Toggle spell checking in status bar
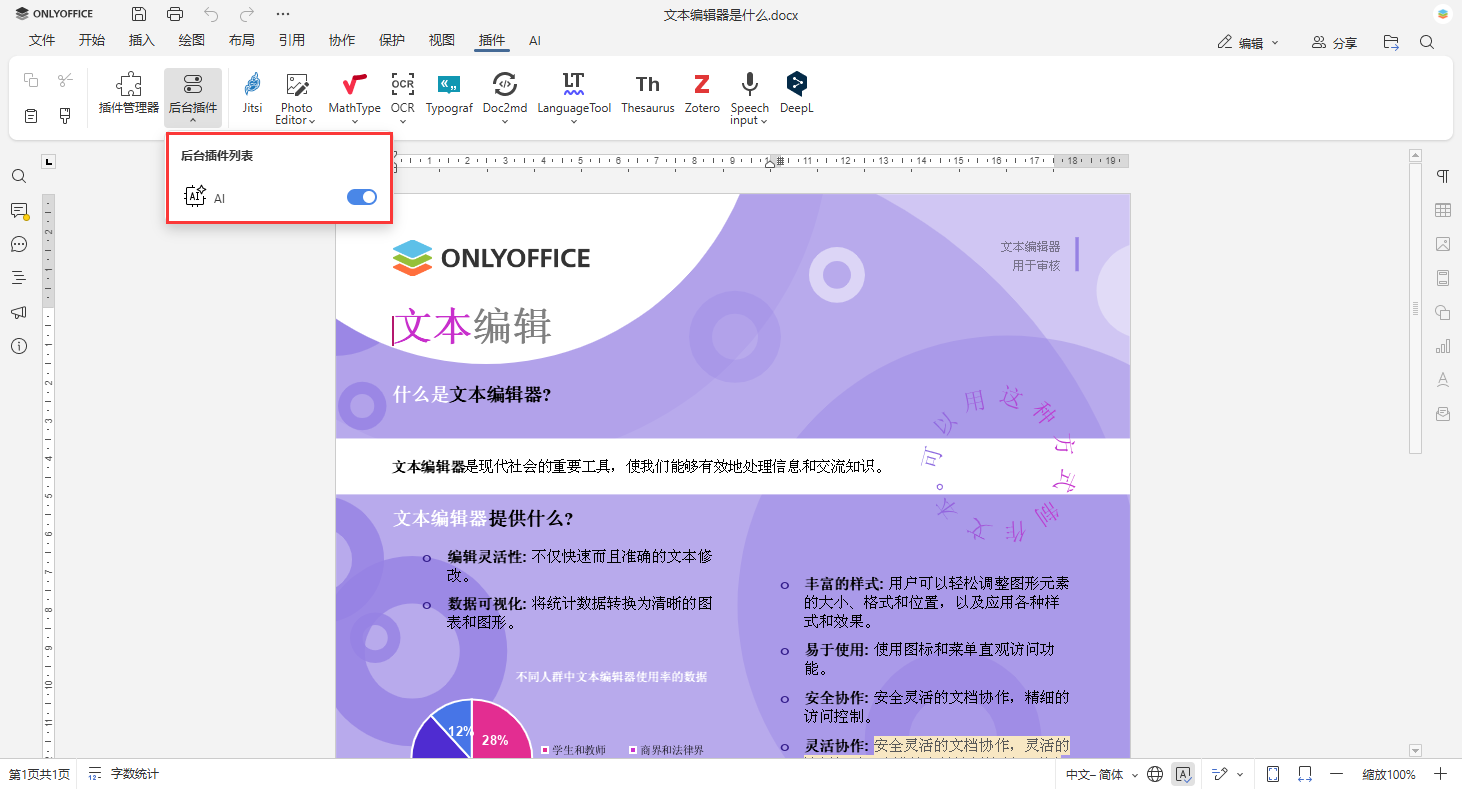1462x789 pixels. pyautogui.click(x=1183, y=774)
